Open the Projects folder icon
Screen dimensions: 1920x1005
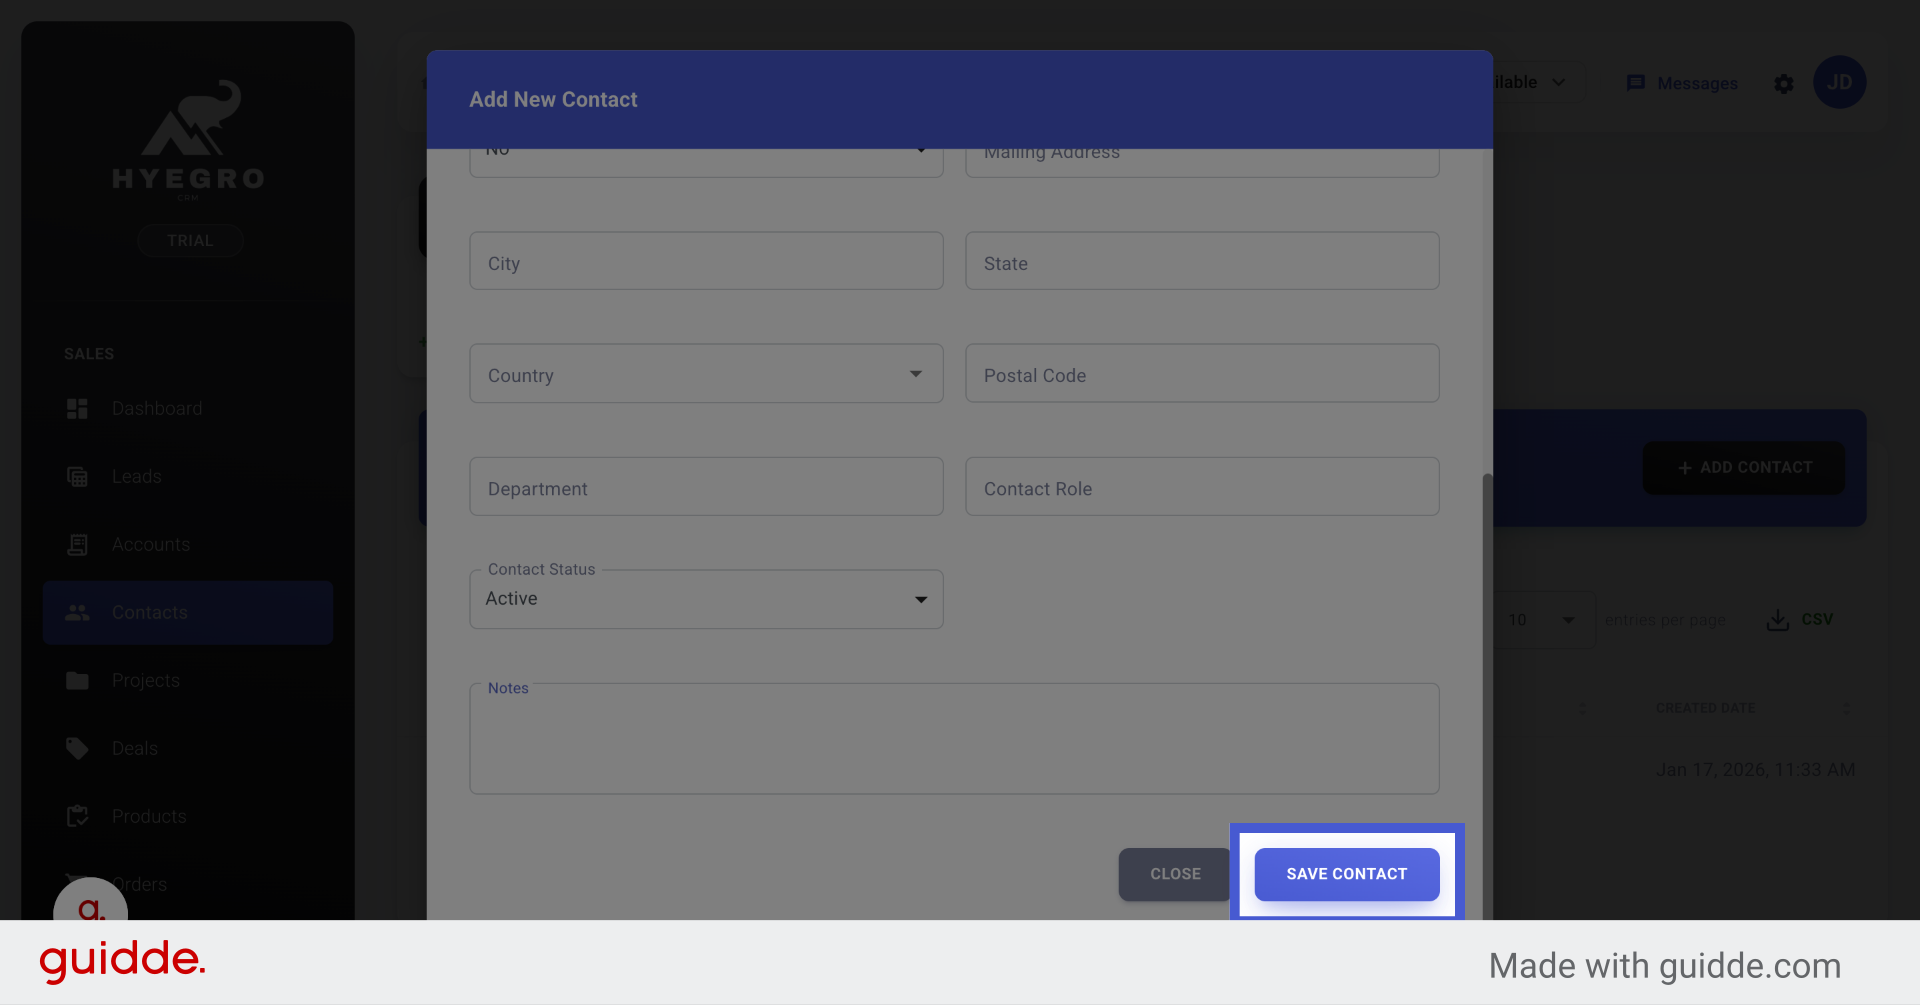coord(77,680)
